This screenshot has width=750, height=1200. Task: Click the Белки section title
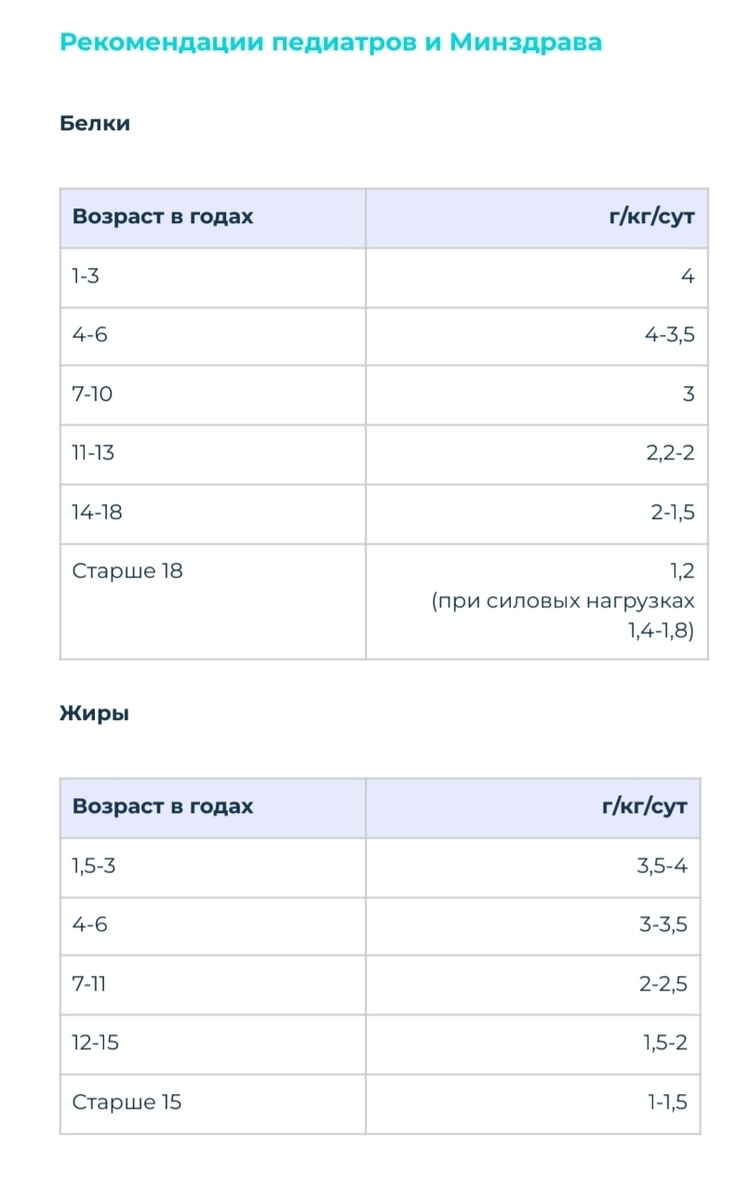click(95, 124)
